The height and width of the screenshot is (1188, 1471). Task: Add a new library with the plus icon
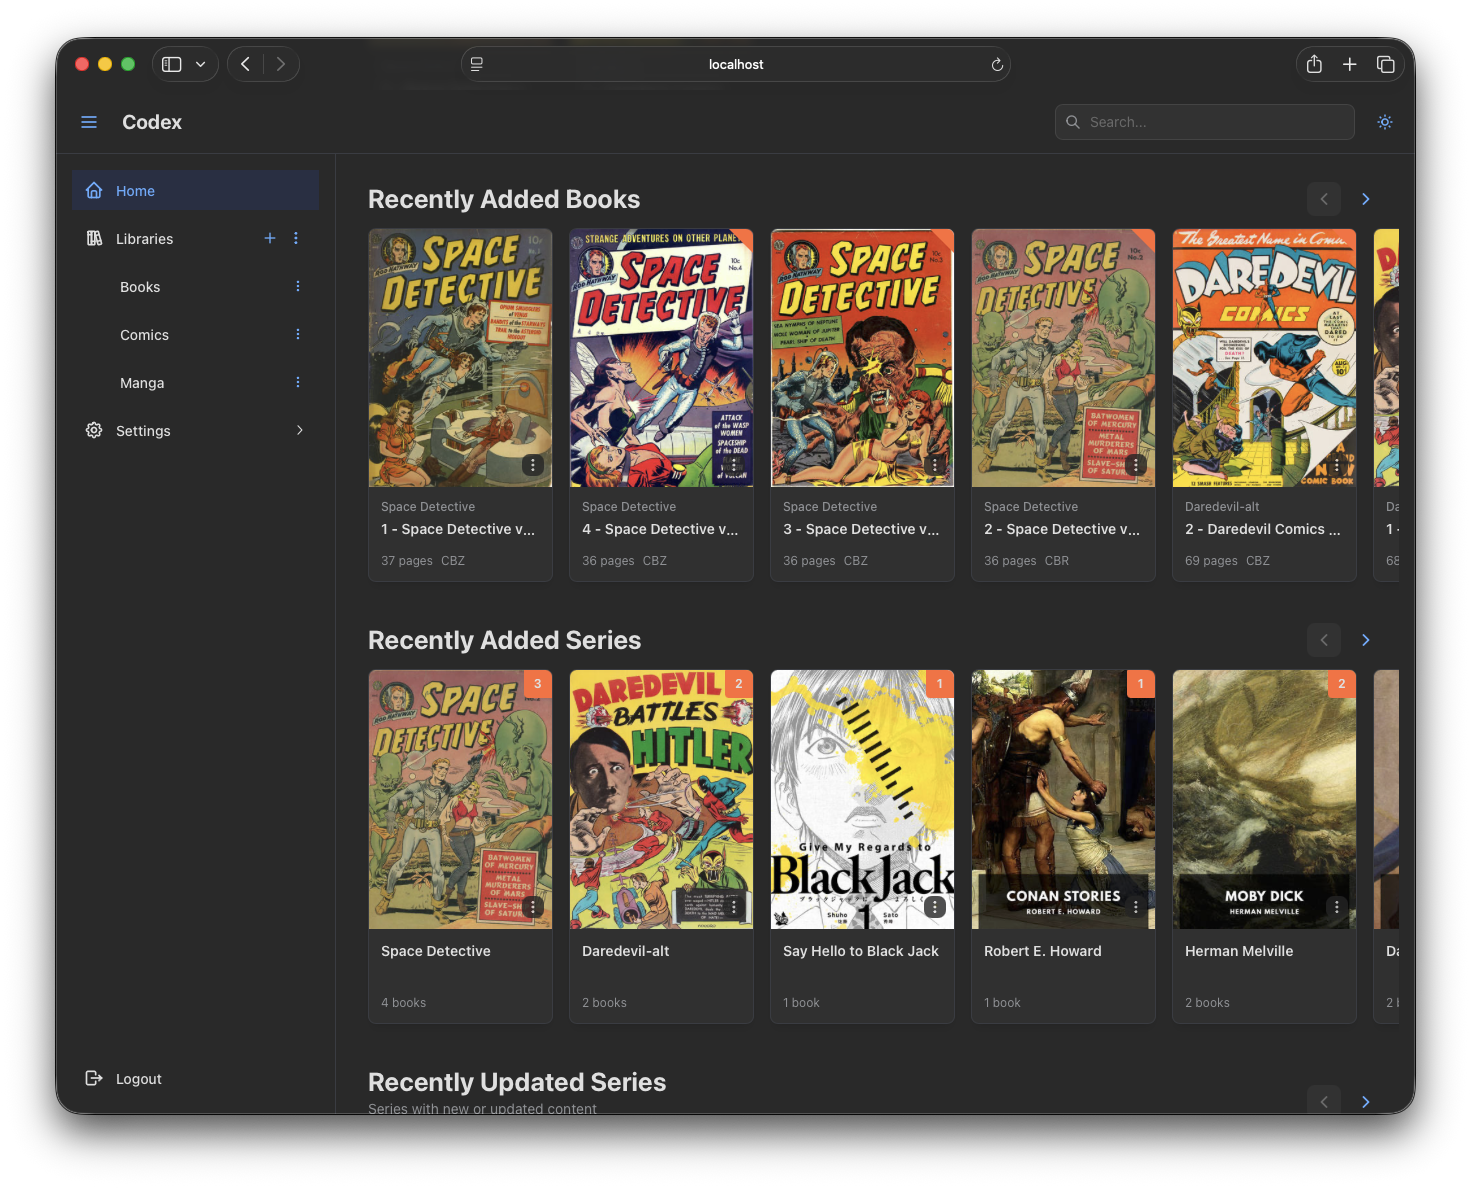(x=269, y=238)
